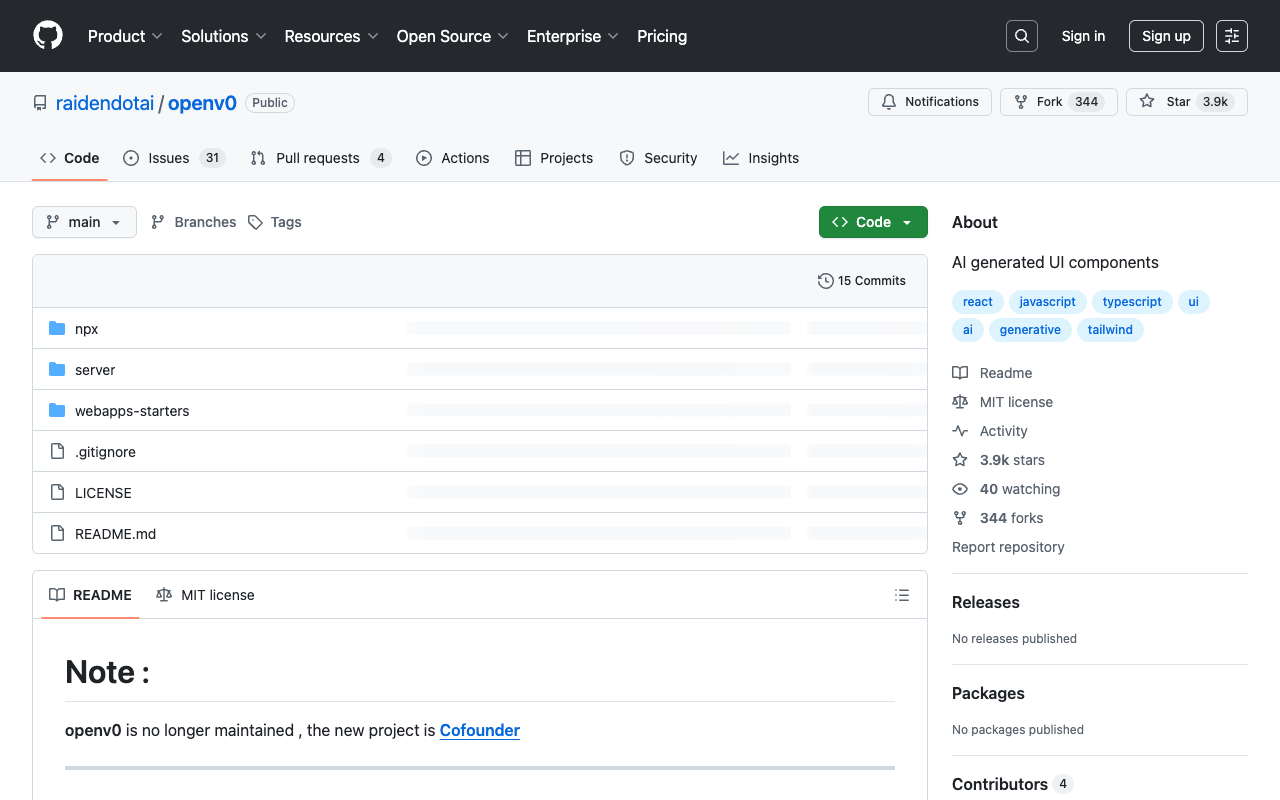The image size is (1280, 800).
Task: Open the Contributors heading link
Action: point(1012,784)
